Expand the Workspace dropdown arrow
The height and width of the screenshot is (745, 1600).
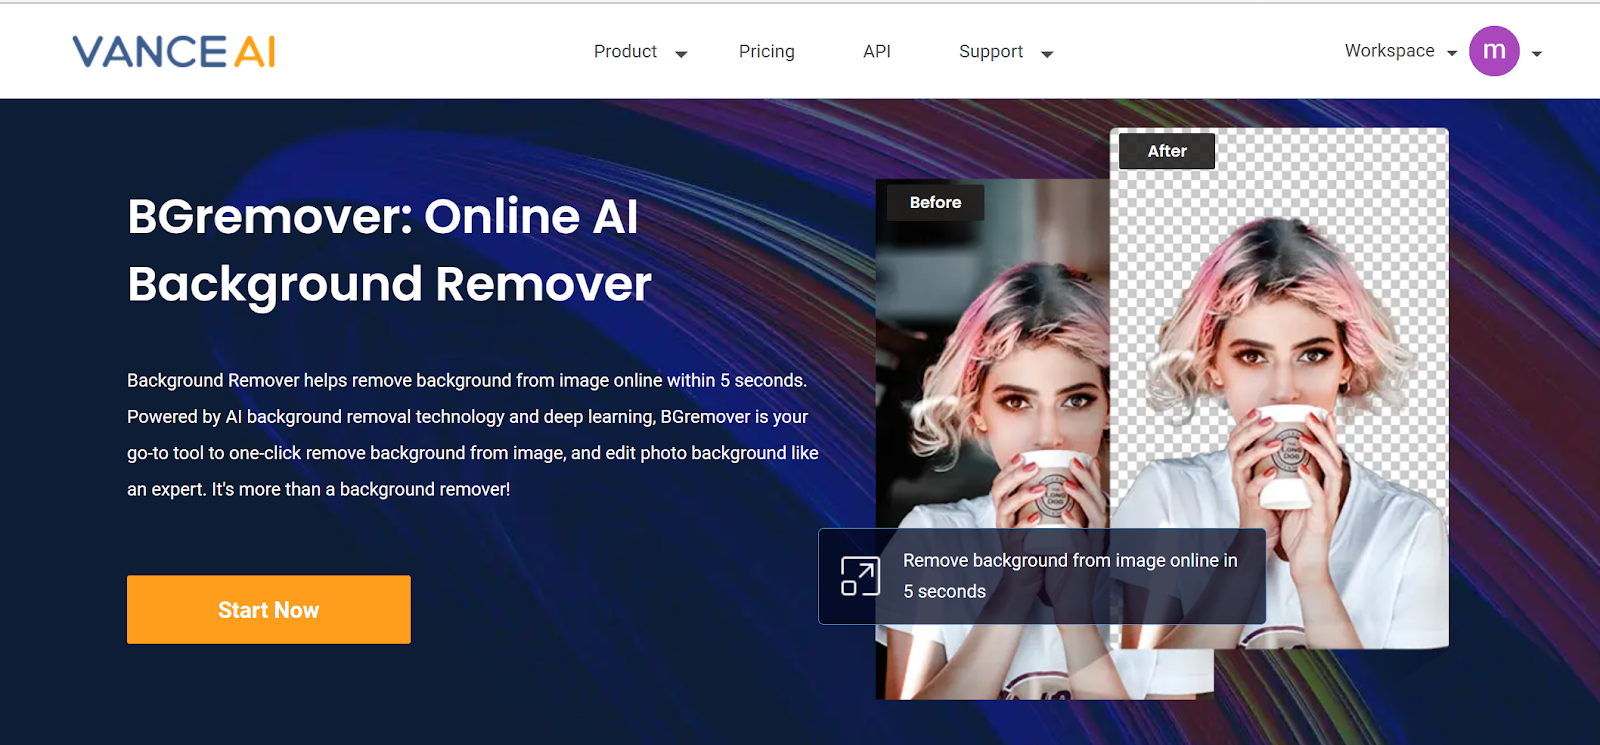pyautogui.click(x=1452, y=54)
